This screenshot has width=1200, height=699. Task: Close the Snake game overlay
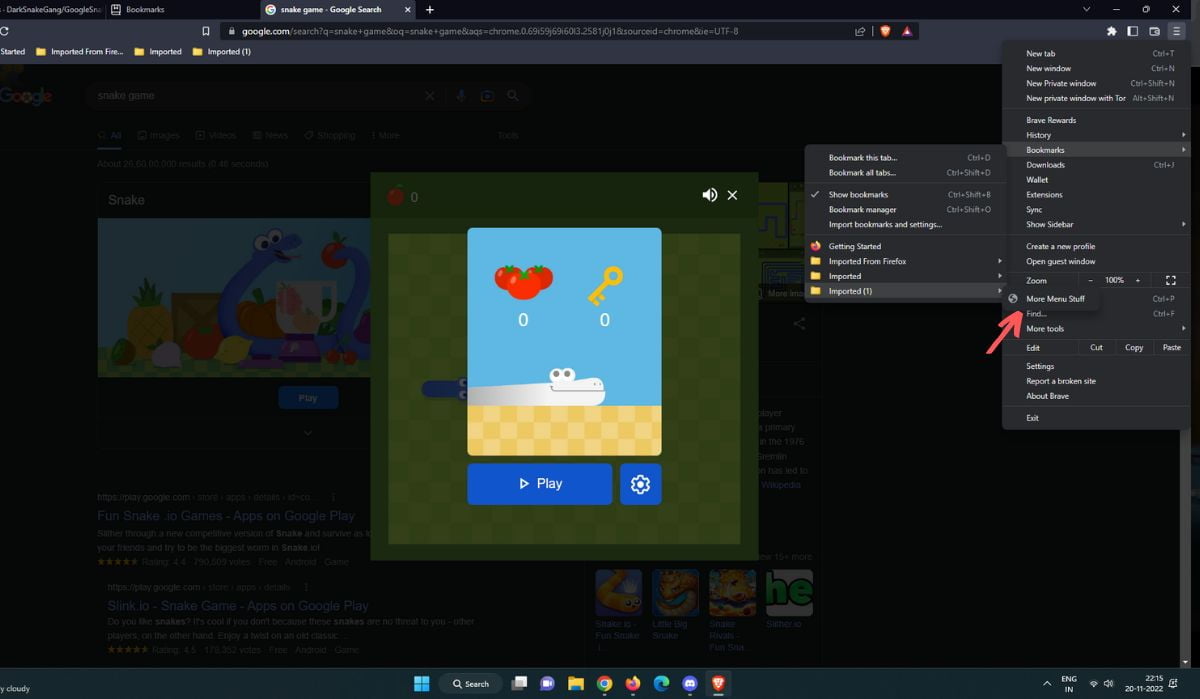732,195
